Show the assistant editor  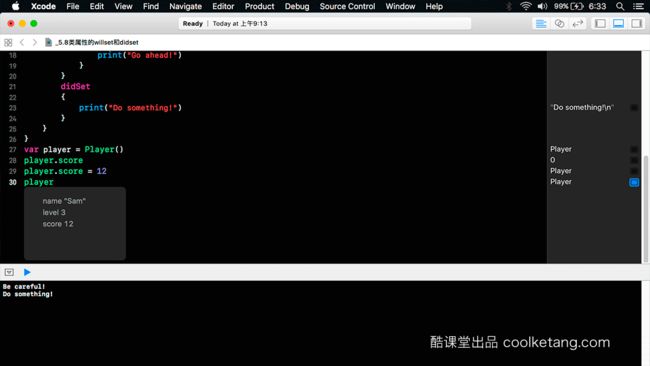point(559,24)
